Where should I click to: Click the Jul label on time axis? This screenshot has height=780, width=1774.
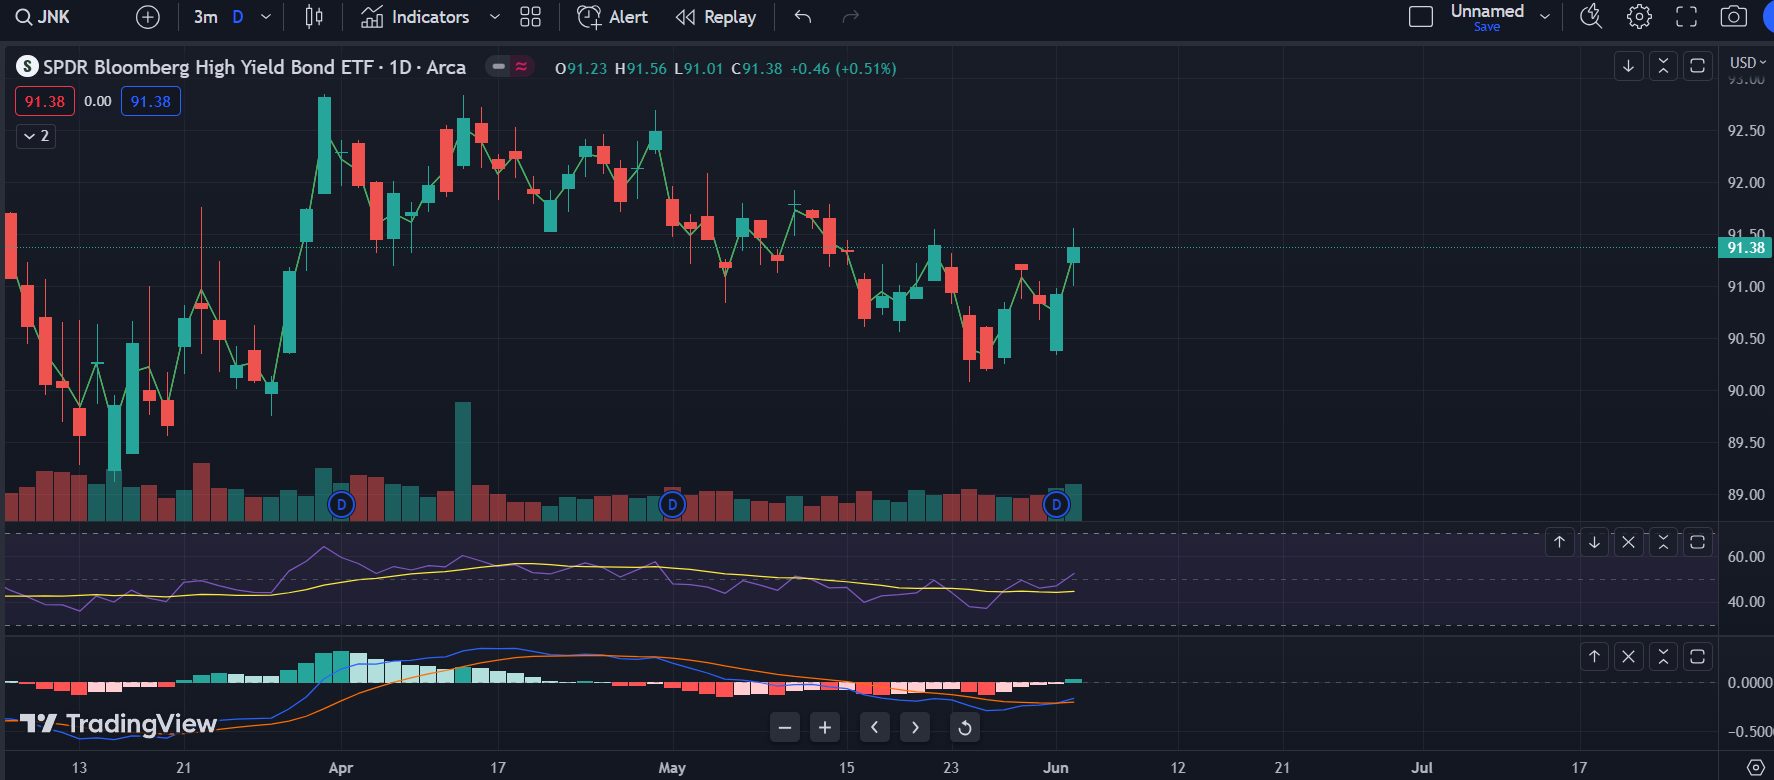pos(1422,768)
